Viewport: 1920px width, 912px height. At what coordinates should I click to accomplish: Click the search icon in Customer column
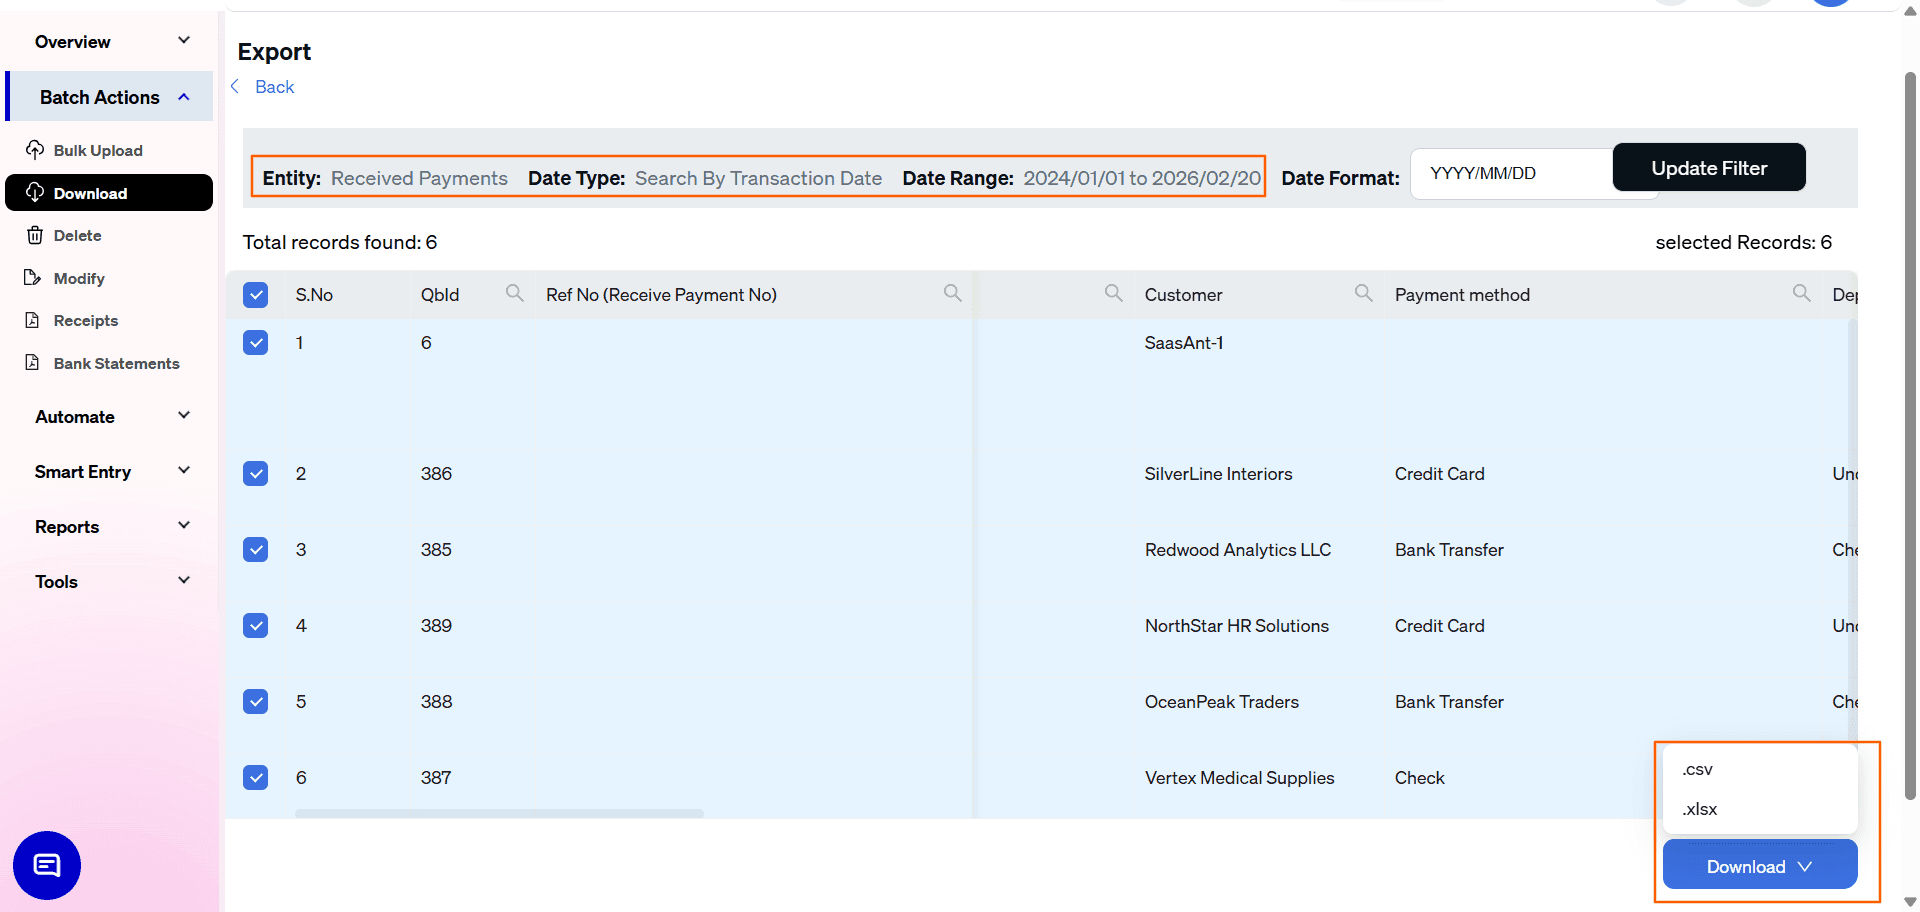coord(1364,293)
